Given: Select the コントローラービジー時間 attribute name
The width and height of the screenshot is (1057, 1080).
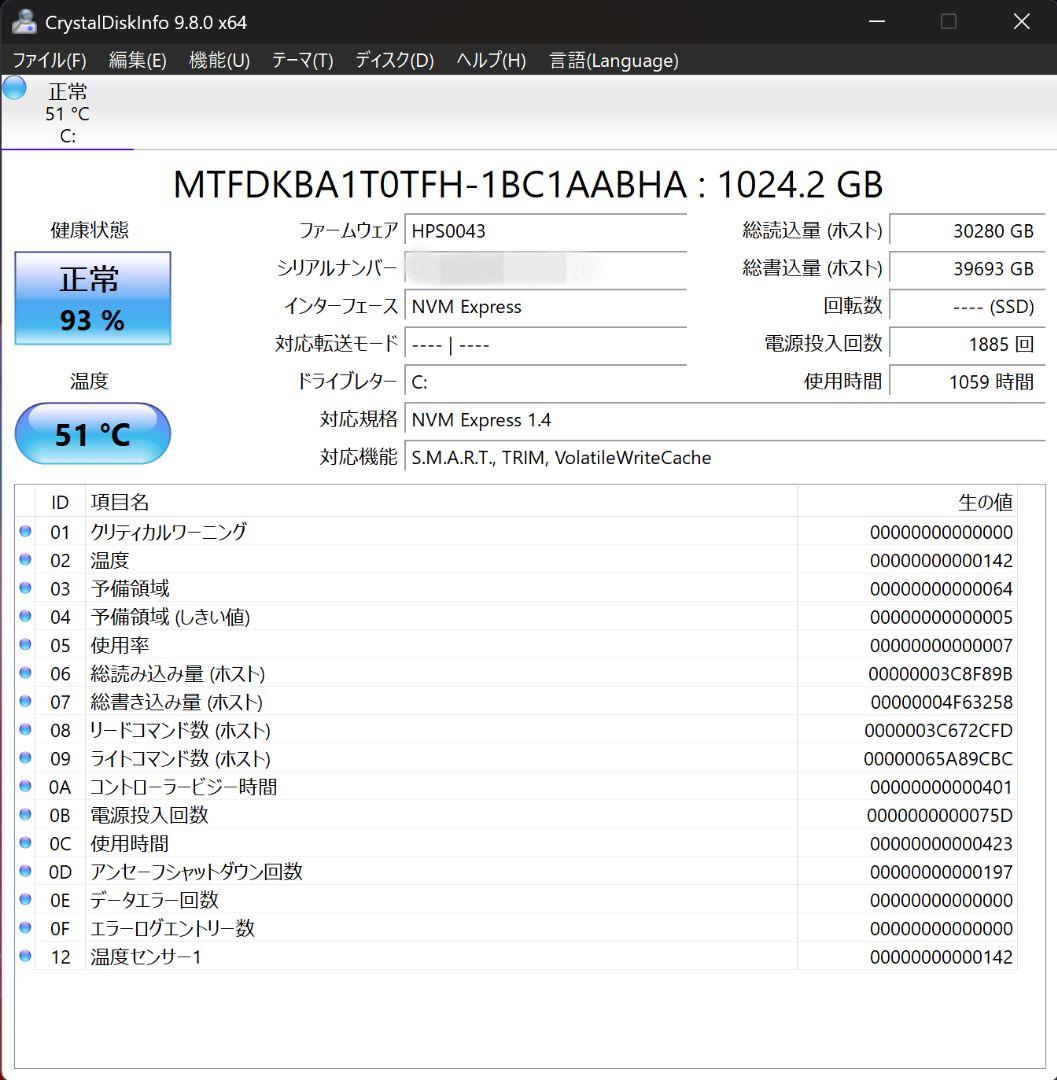Looking at the screenshot, I should point(184,787).
